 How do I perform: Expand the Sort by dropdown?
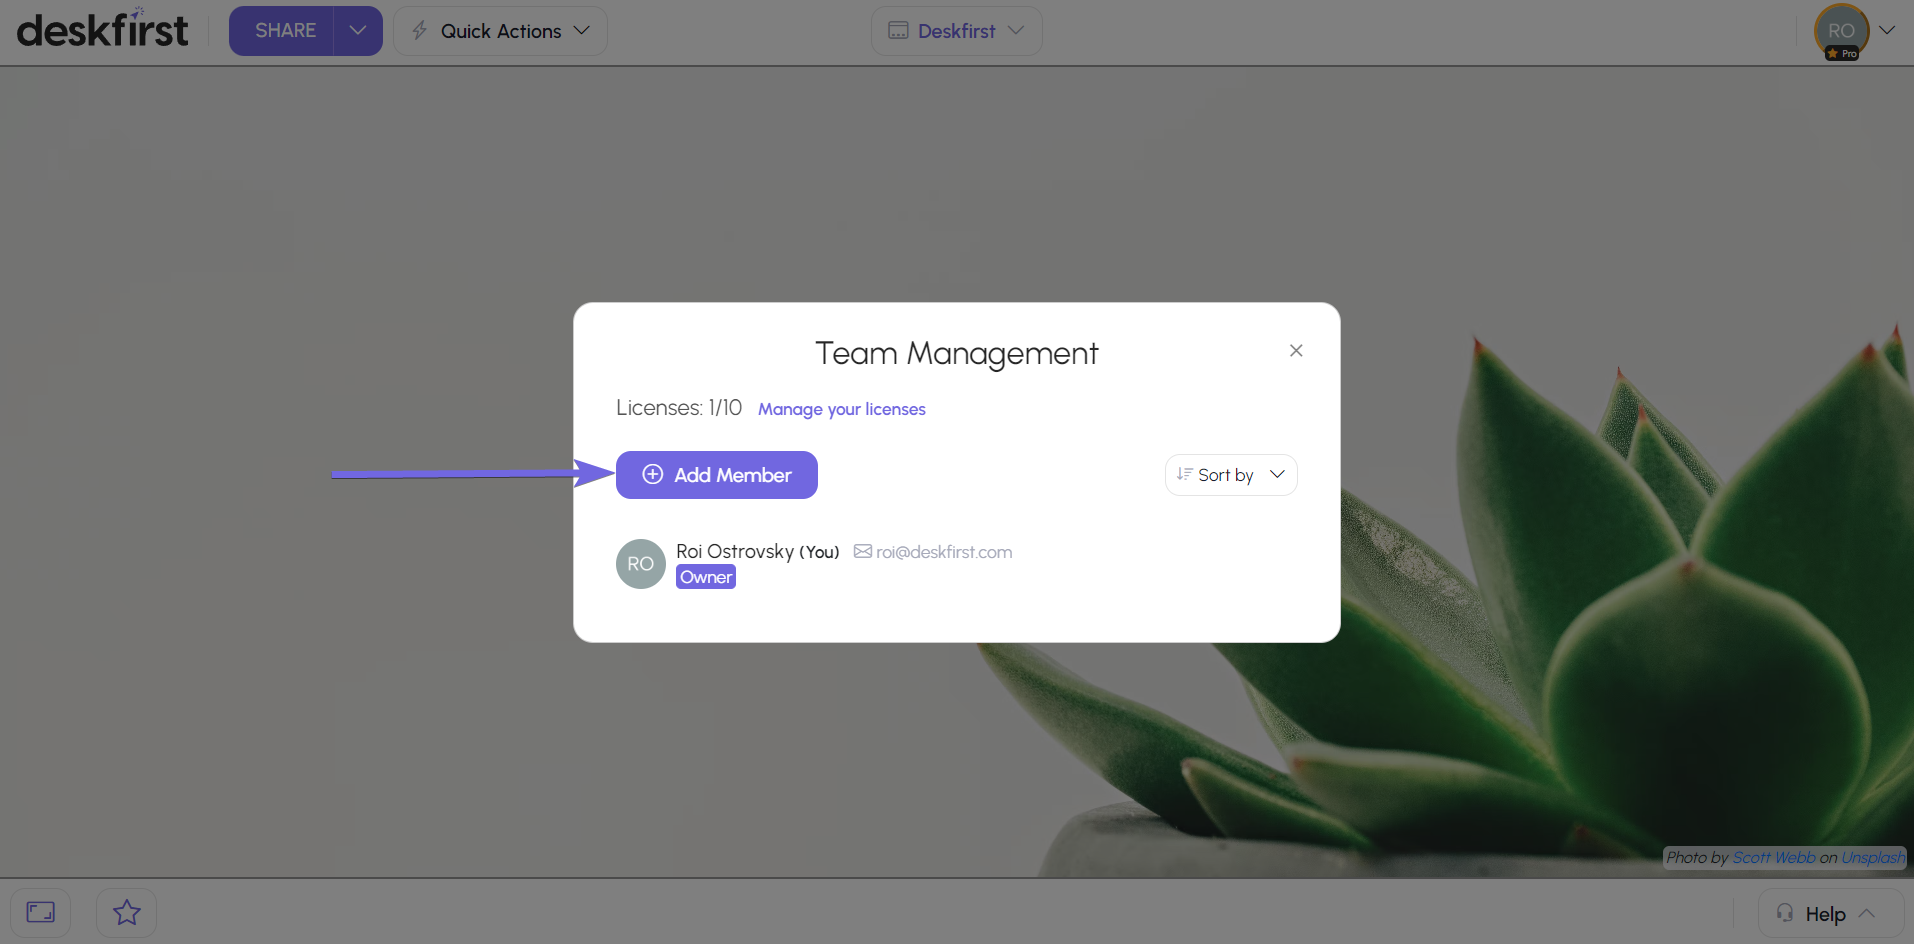click(1231, 475)
